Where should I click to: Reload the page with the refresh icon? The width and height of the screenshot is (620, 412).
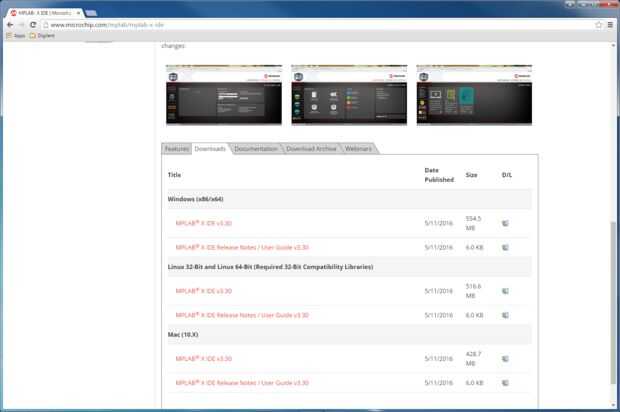click(x=33, y=25)
